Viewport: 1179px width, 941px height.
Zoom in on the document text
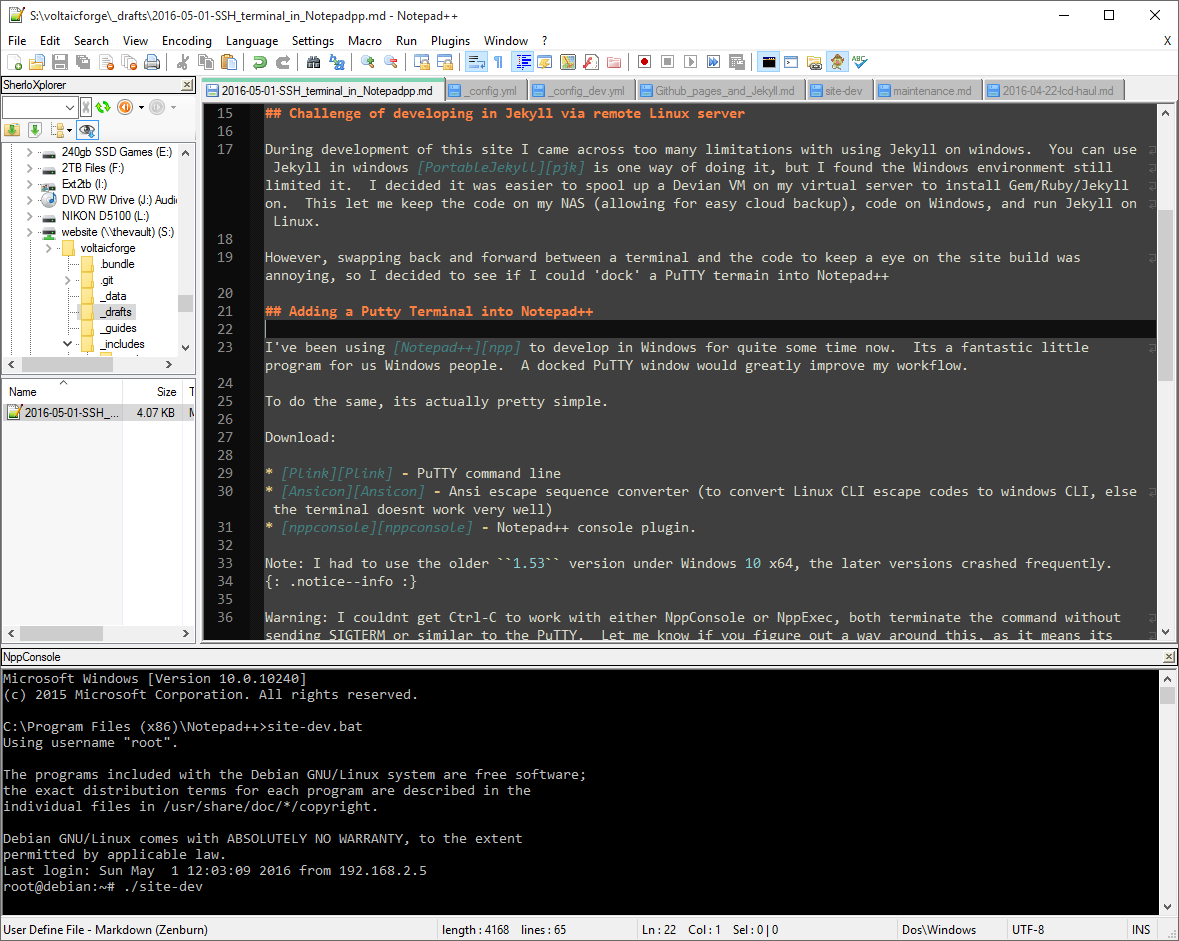pyautogui.click(x=368, y=61)
